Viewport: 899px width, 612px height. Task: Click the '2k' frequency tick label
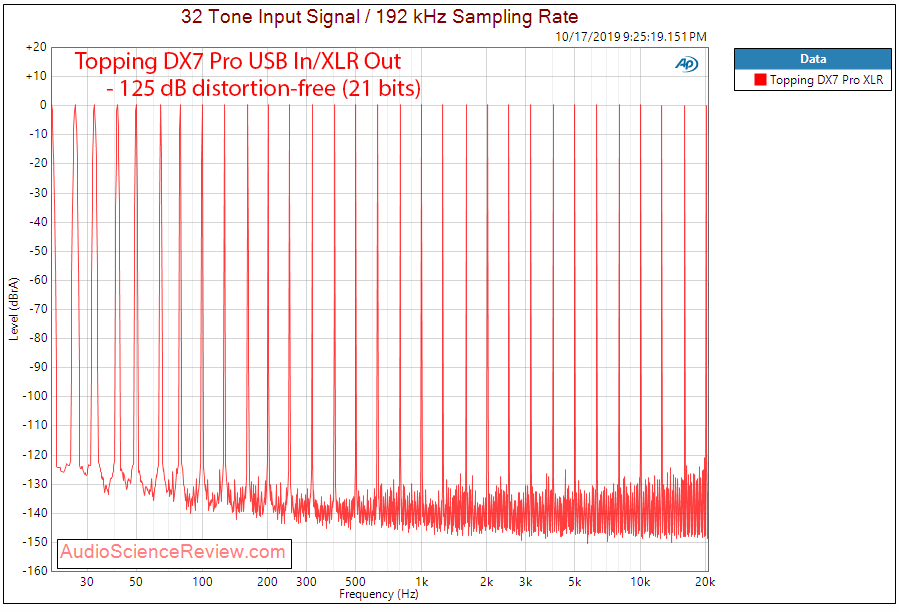tap(487, 582)
